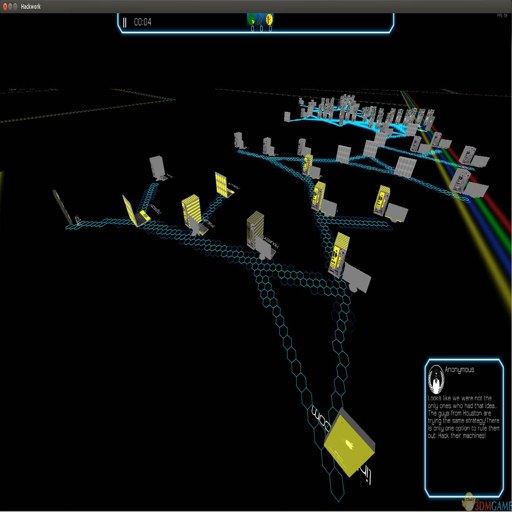Select the unhacked gray laptop node

(157, 168)
